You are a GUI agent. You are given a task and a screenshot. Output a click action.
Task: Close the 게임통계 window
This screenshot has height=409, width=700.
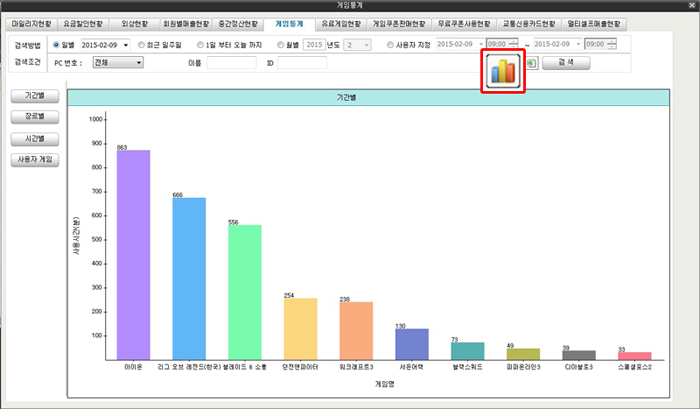click(x=692, y=5)
